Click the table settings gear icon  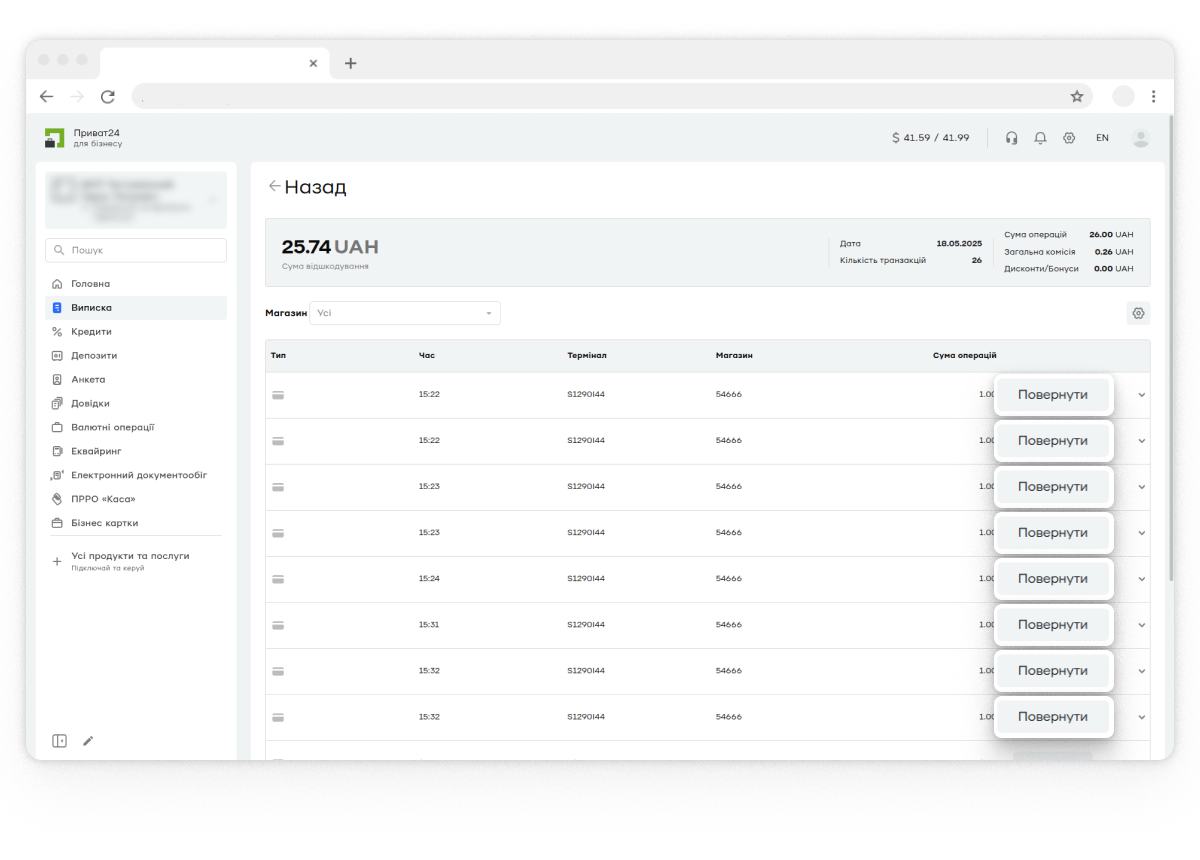click(x=1138, y=313)
